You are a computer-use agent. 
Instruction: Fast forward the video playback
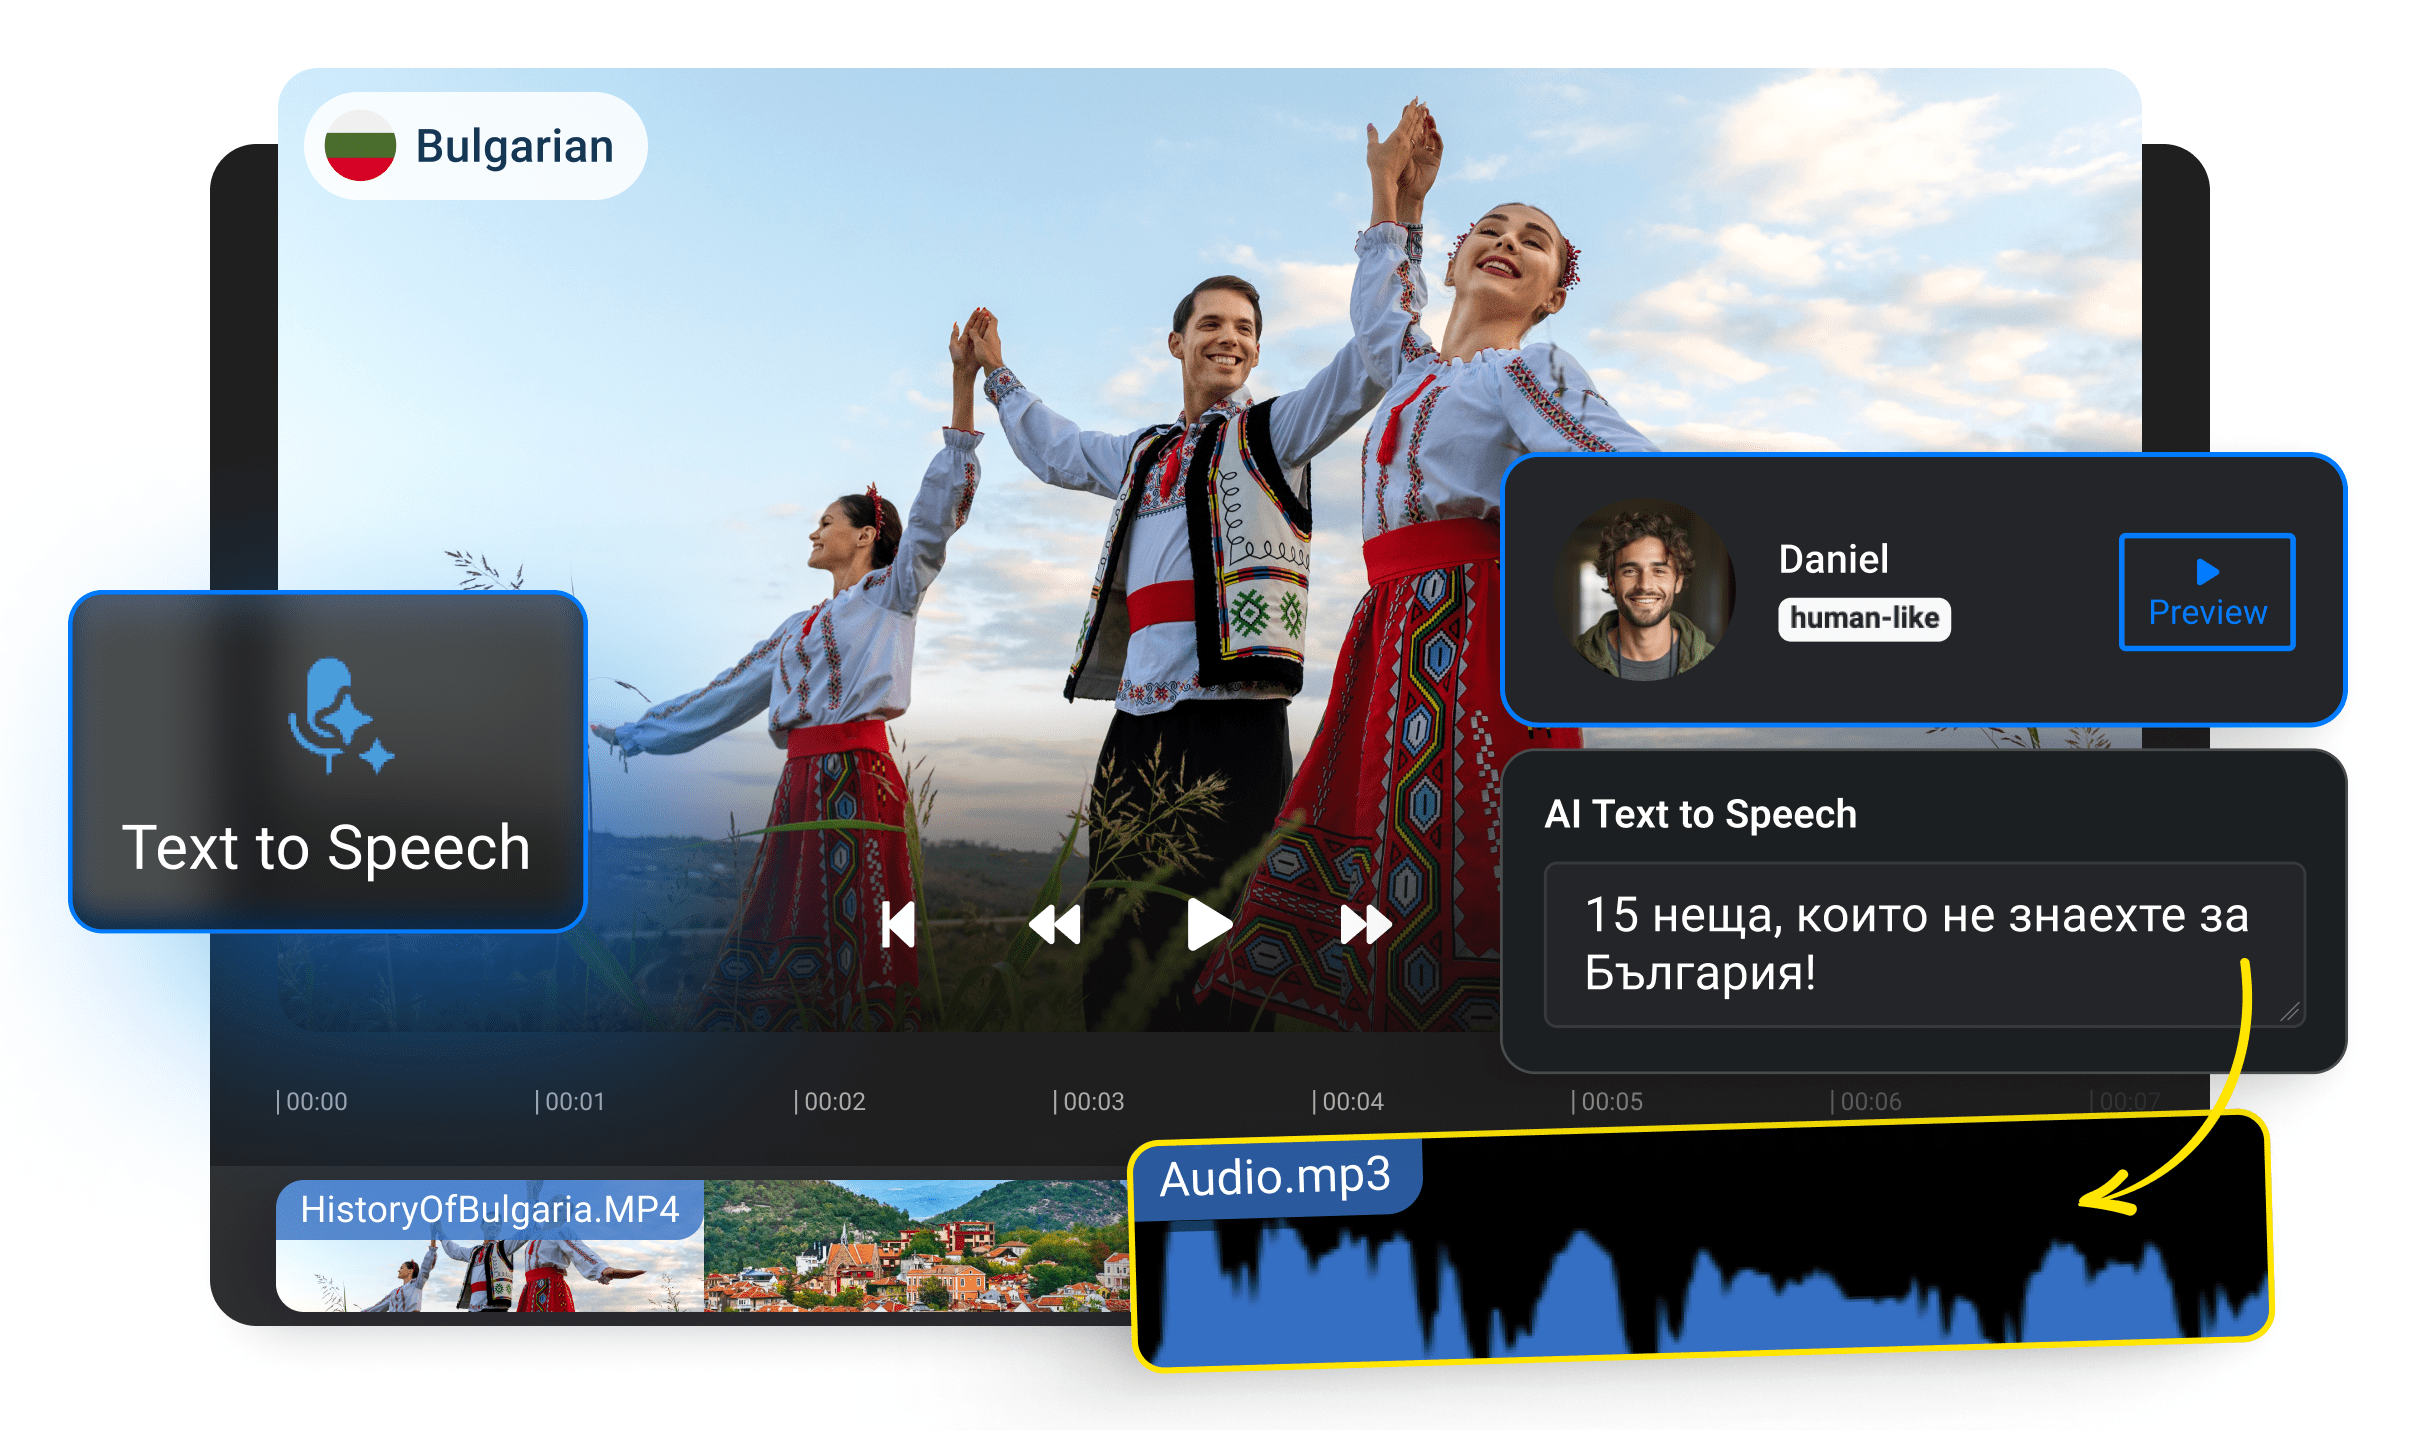(1364, 923)
